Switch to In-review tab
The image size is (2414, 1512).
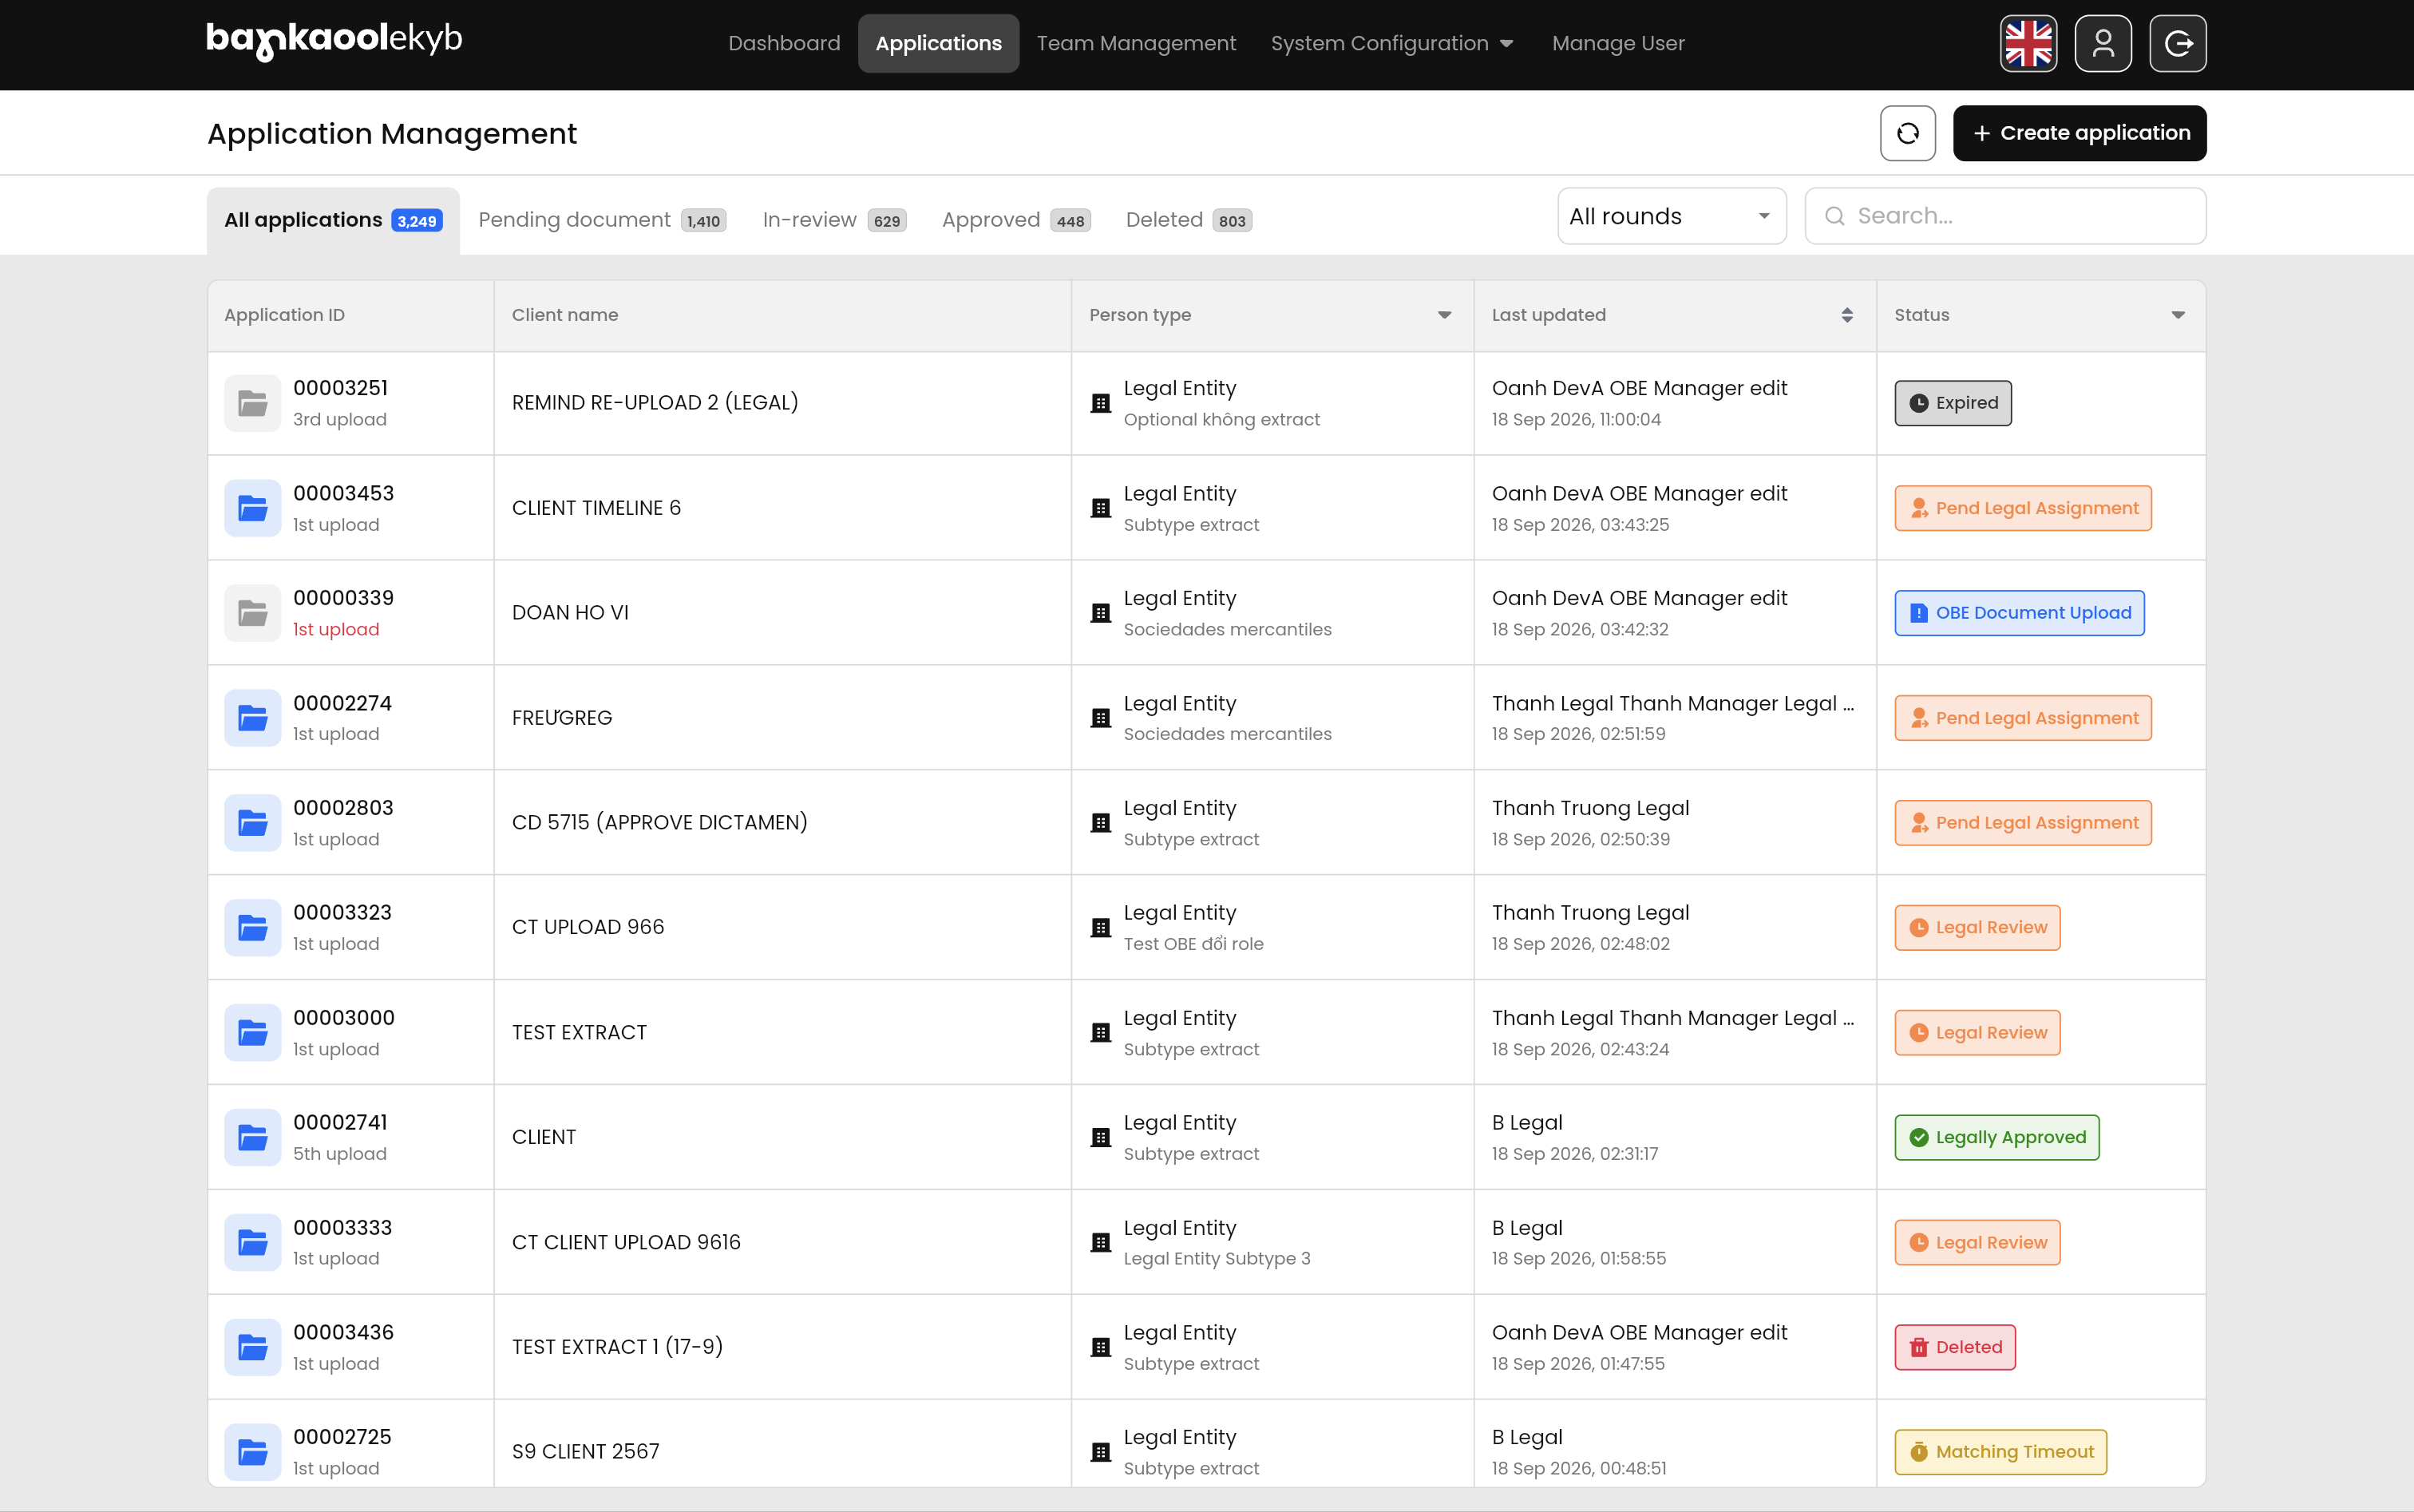(834, 220)
